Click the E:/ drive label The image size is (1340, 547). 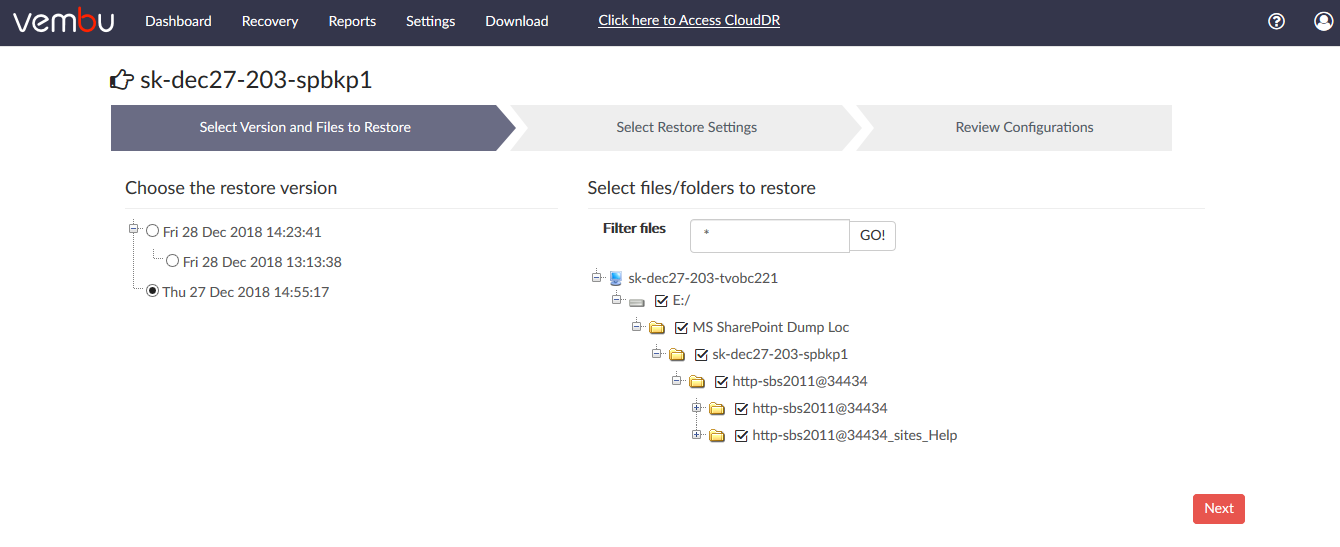tap(682, 300)
